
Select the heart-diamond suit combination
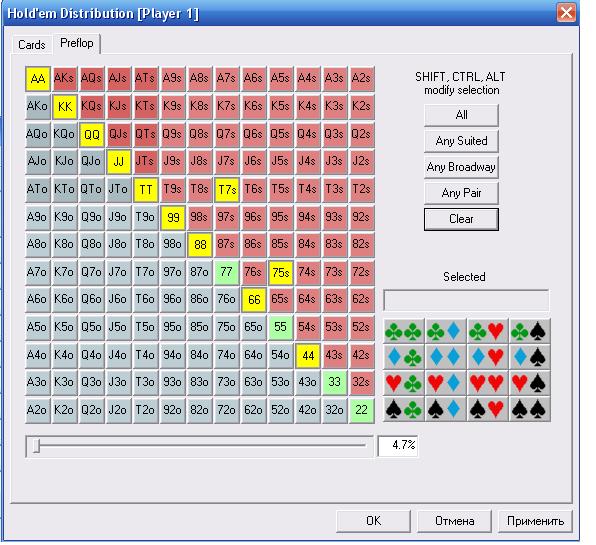click(445, 383)
